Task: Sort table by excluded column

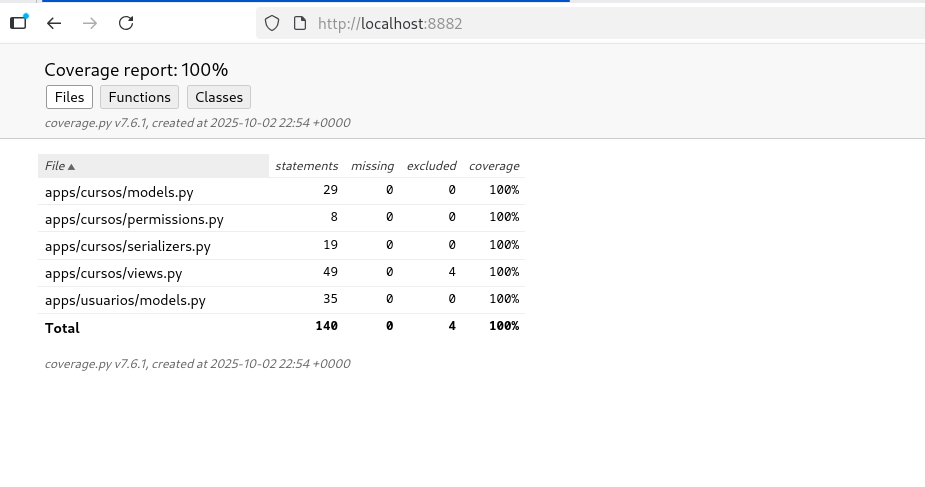Action: pyautogui.click(x=431, y=166)
